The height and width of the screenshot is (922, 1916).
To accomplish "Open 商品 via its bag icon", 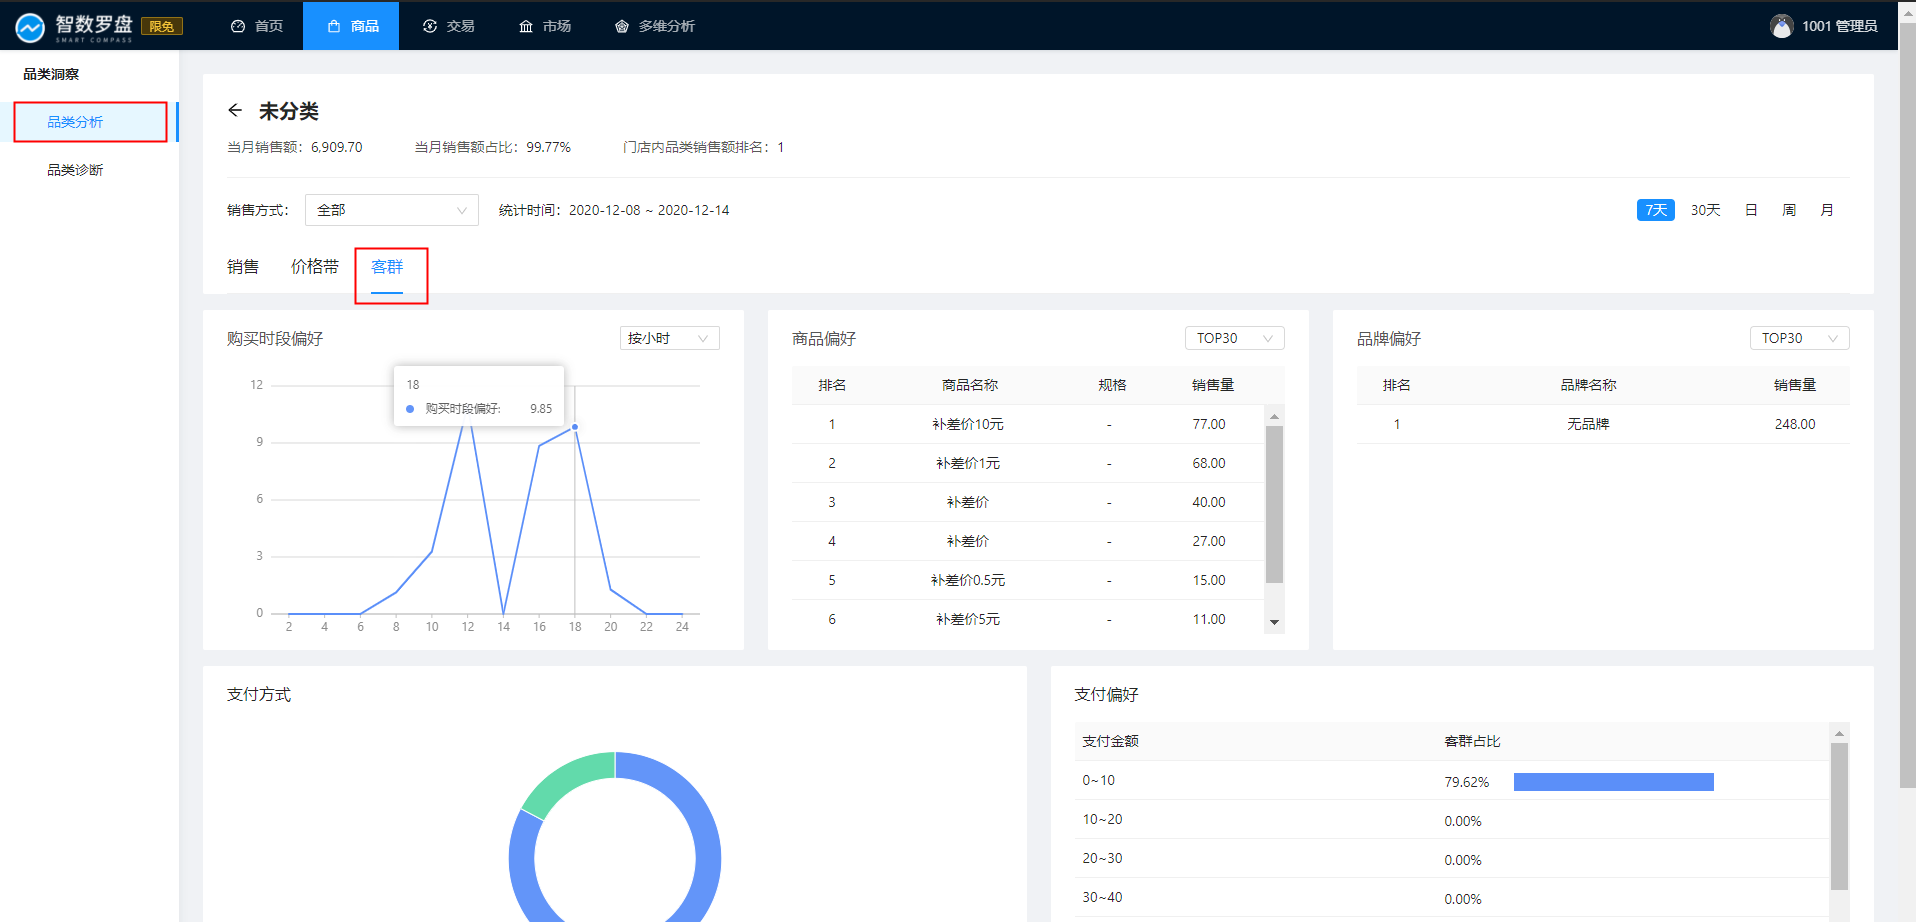I will [334, 26].
